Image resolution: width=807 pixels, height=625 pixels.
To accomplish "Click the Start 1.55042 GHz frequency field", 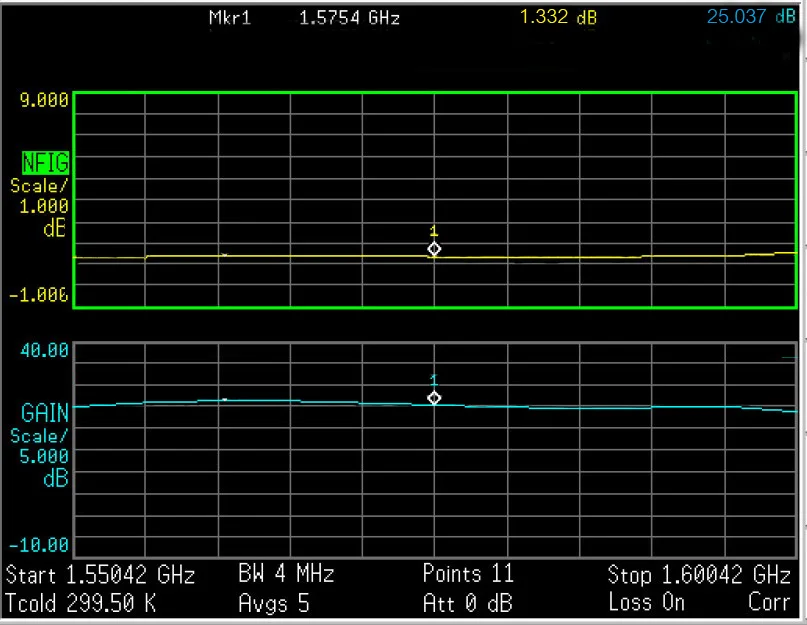I will pyautogui.click(x=101, y=576).
